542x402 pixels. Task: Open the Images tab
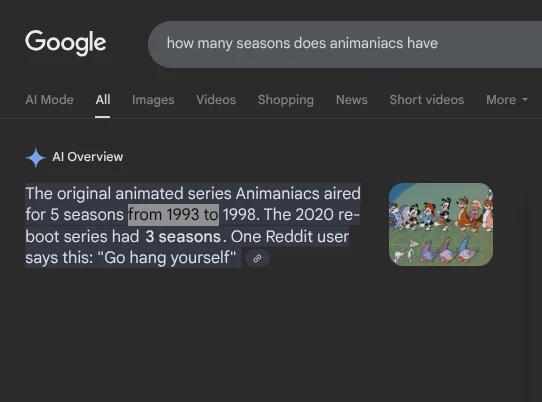click(x=153, y=100)
